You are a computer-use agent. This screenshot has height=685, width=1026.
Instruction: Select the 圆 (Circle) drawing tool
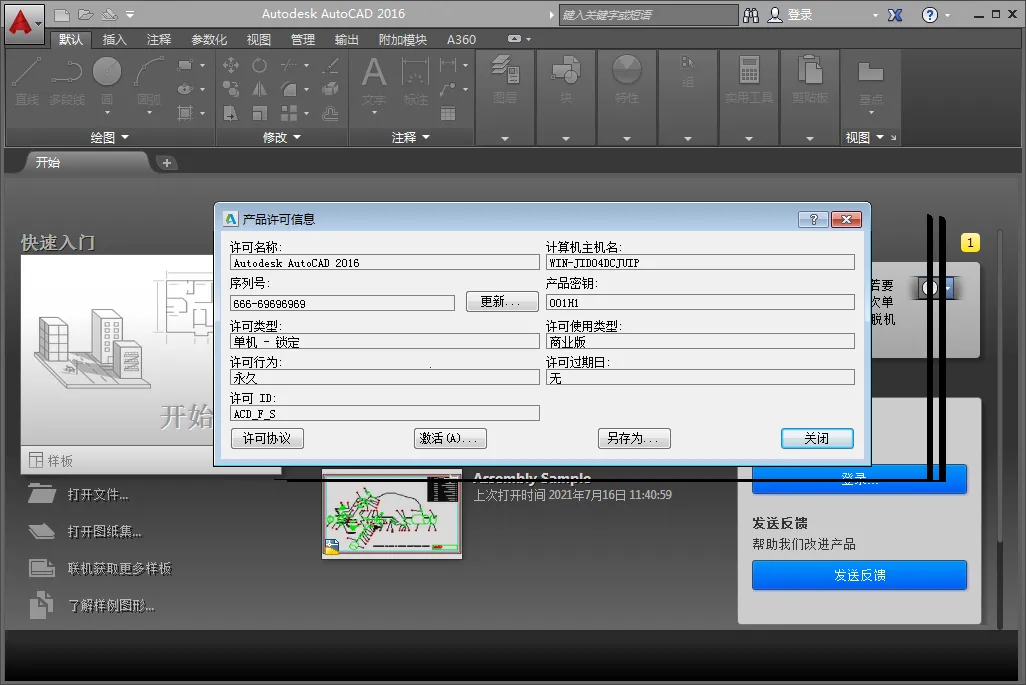(105, 71)
